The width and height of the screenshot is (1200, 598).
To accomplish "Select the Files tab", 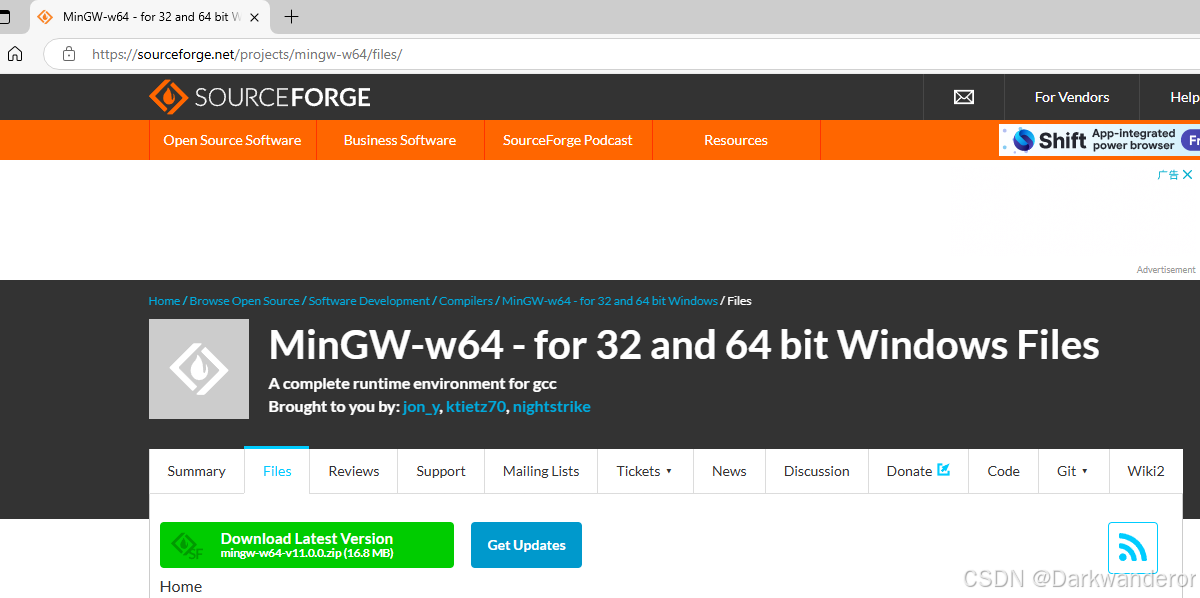I will [x=277, y=471].
